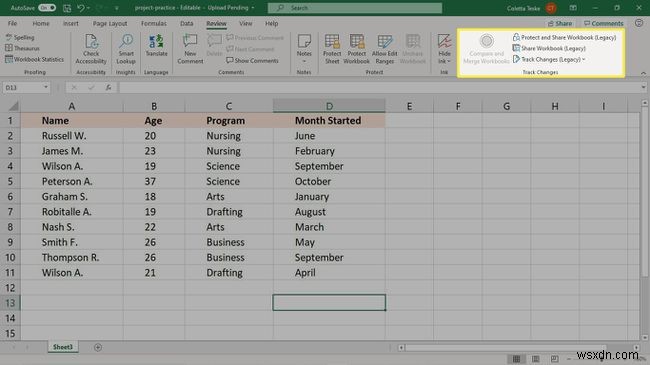Click Allow Edit Ranges icon
Image resolution: width=650 pixels, height=365 pixels.
(385, 41)
